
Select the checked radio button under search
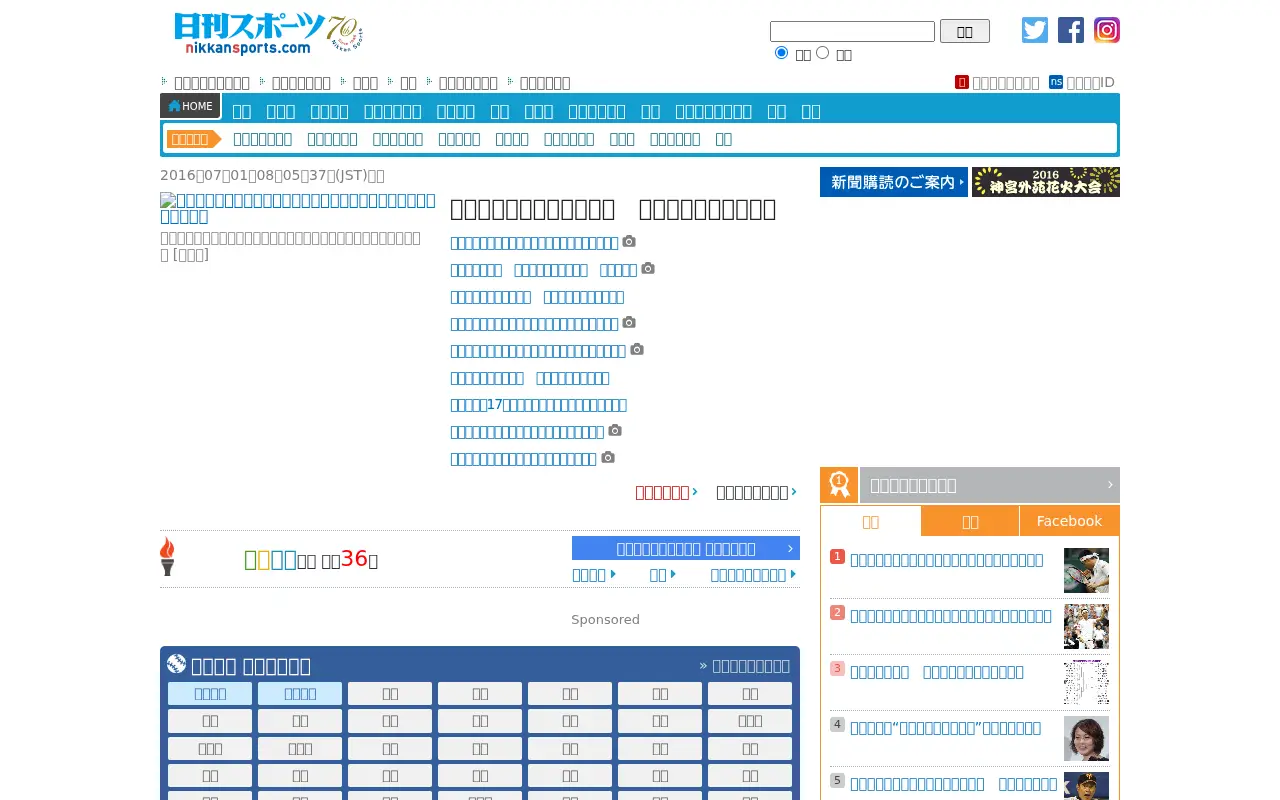(x=782, y=53)
